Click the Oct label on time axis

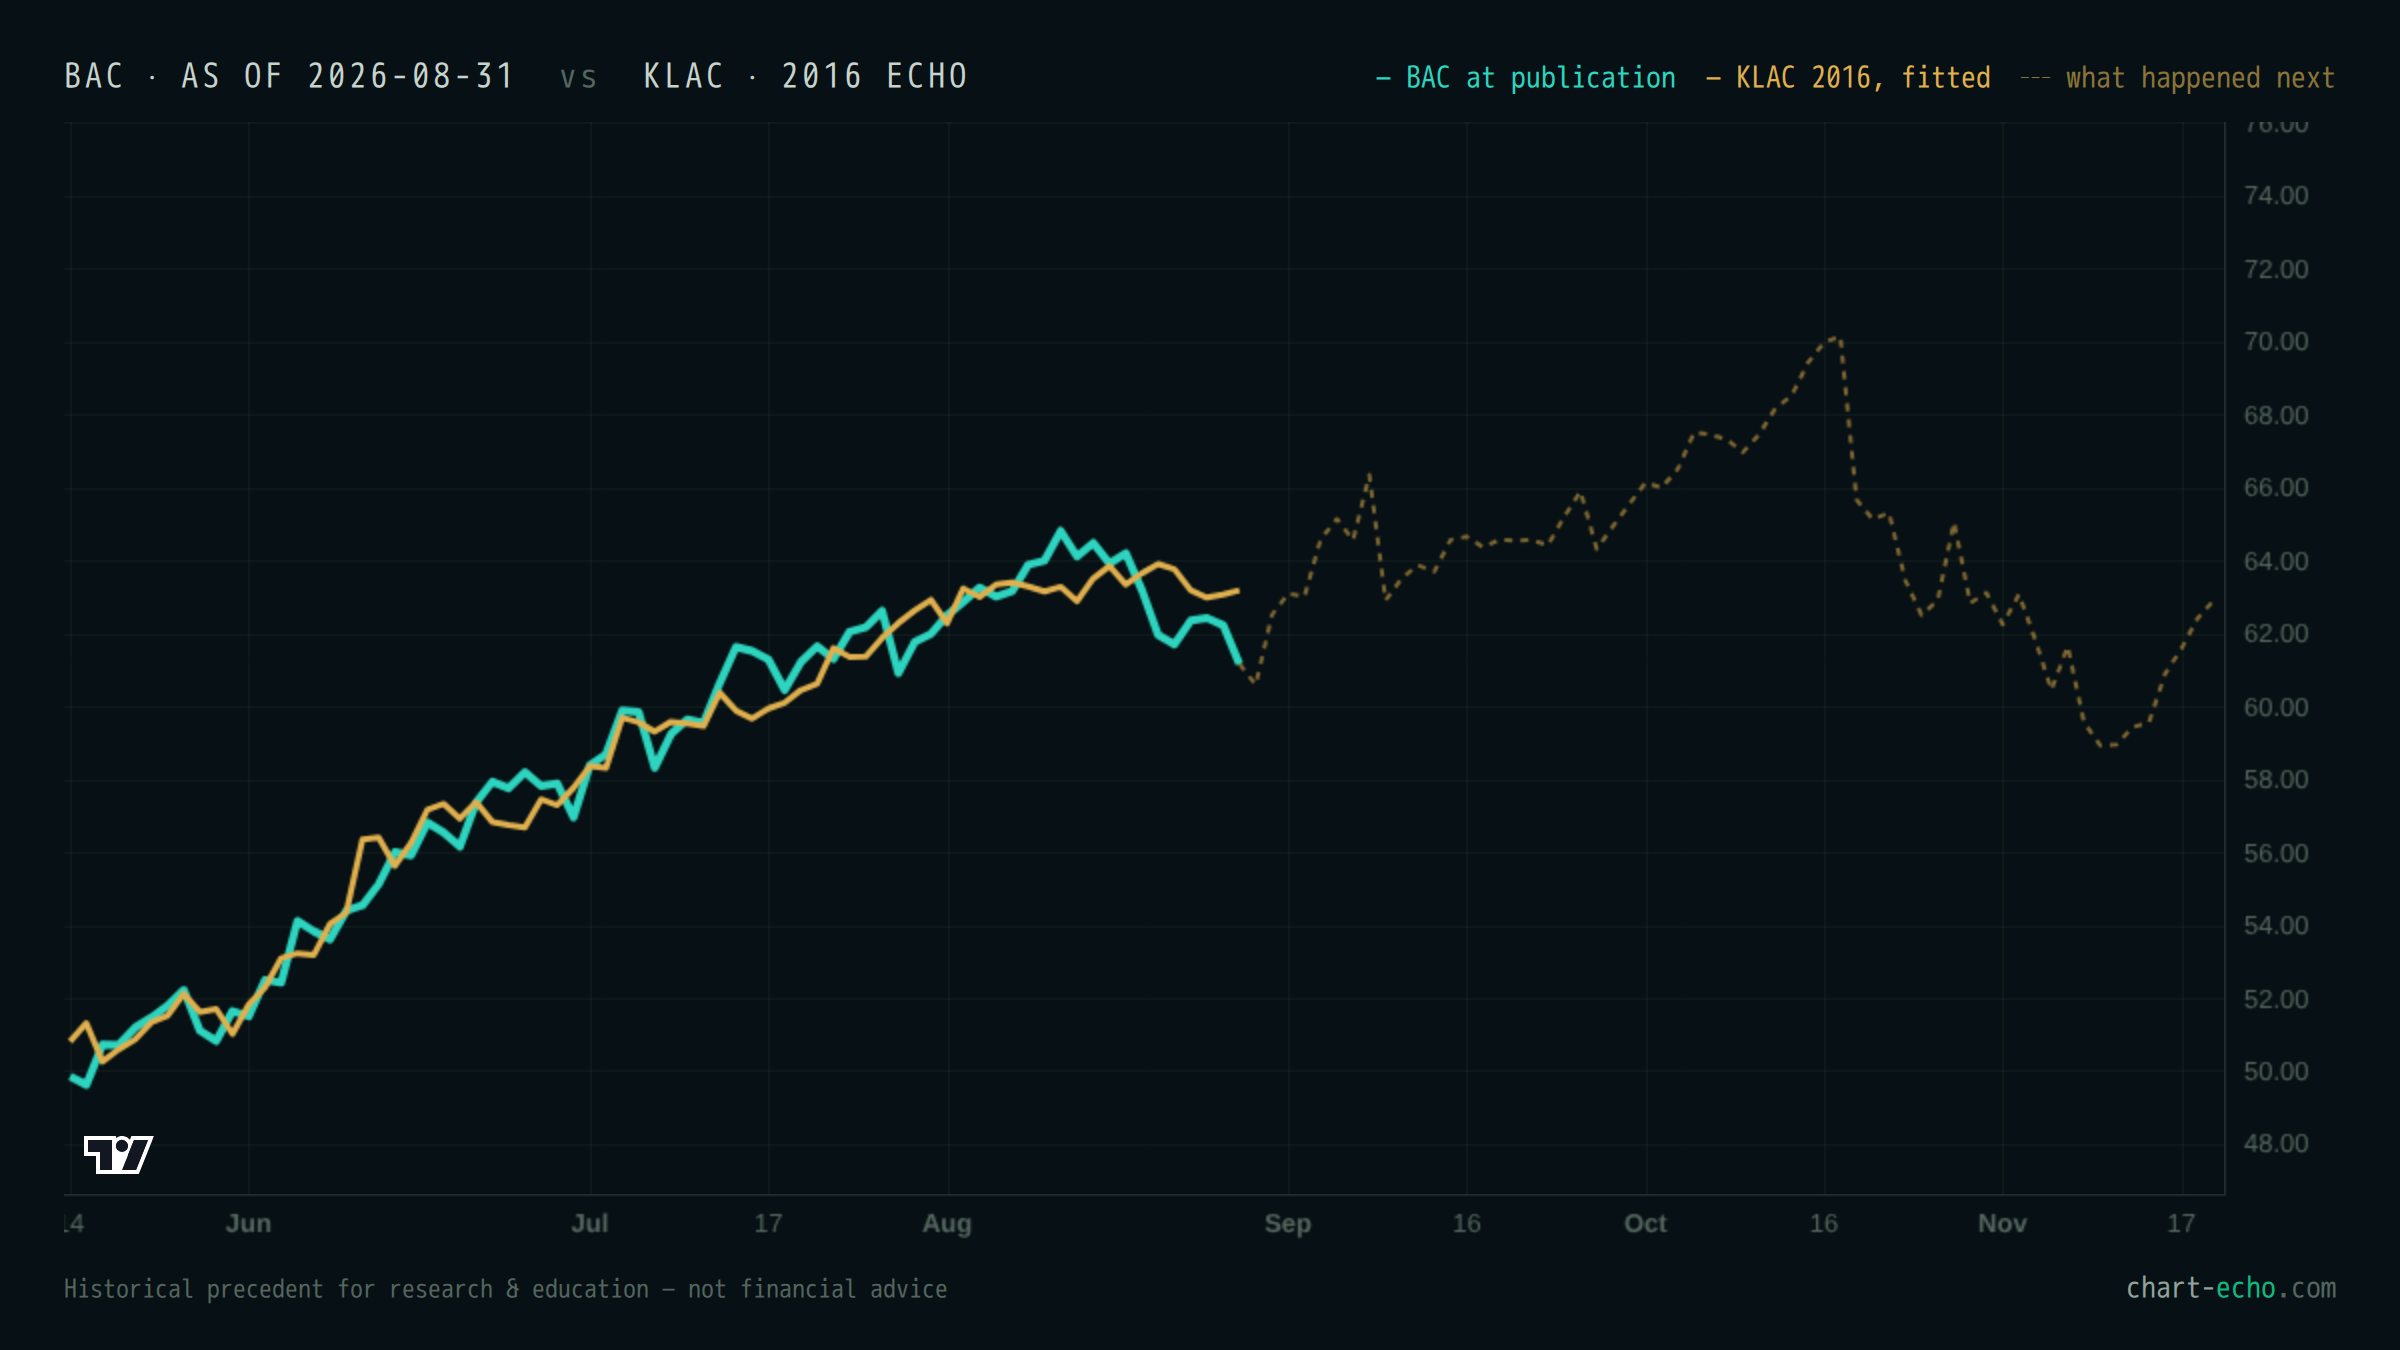[1646, 1224]
